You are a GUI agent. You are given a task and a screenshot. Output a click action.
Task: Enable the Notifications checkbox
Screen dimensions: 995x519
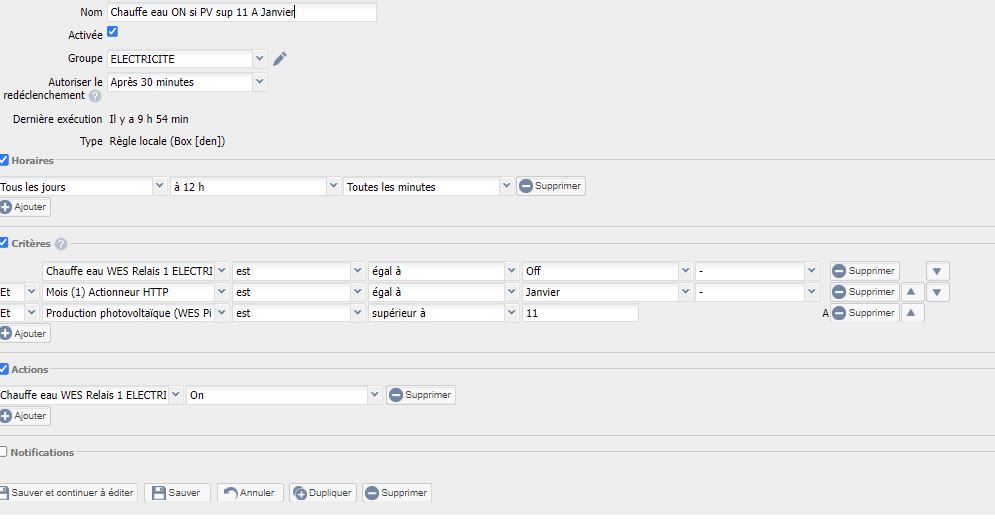[4, 452]
